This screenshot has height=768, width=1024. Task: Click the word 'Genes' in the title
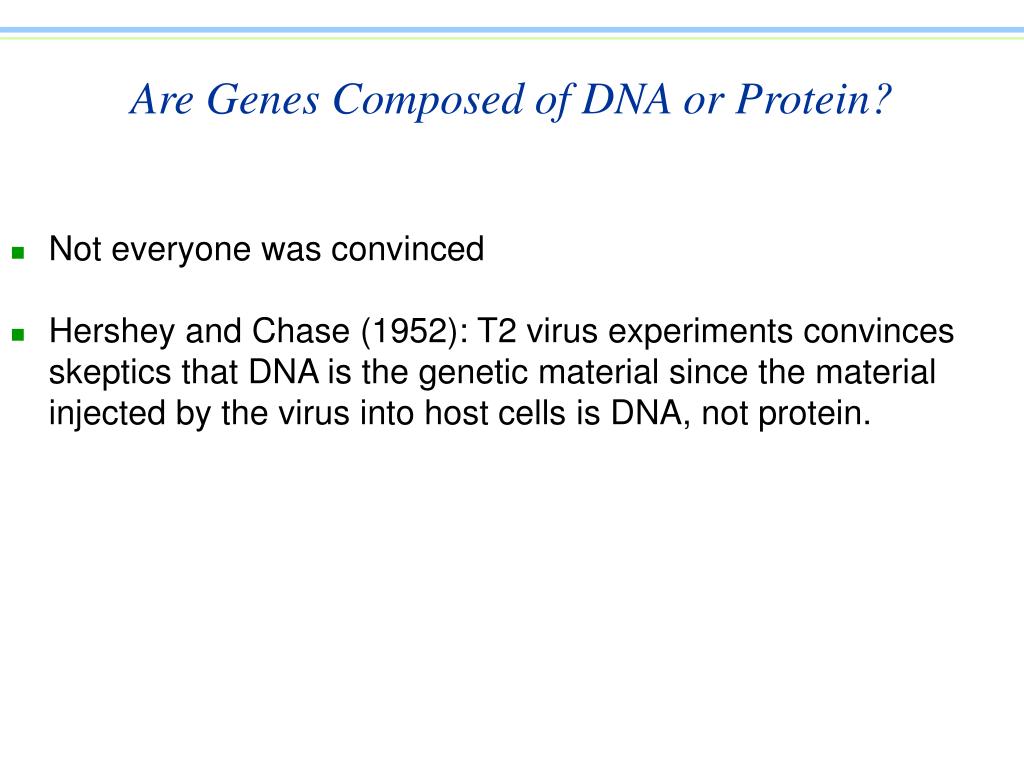(x=263, y=100)
